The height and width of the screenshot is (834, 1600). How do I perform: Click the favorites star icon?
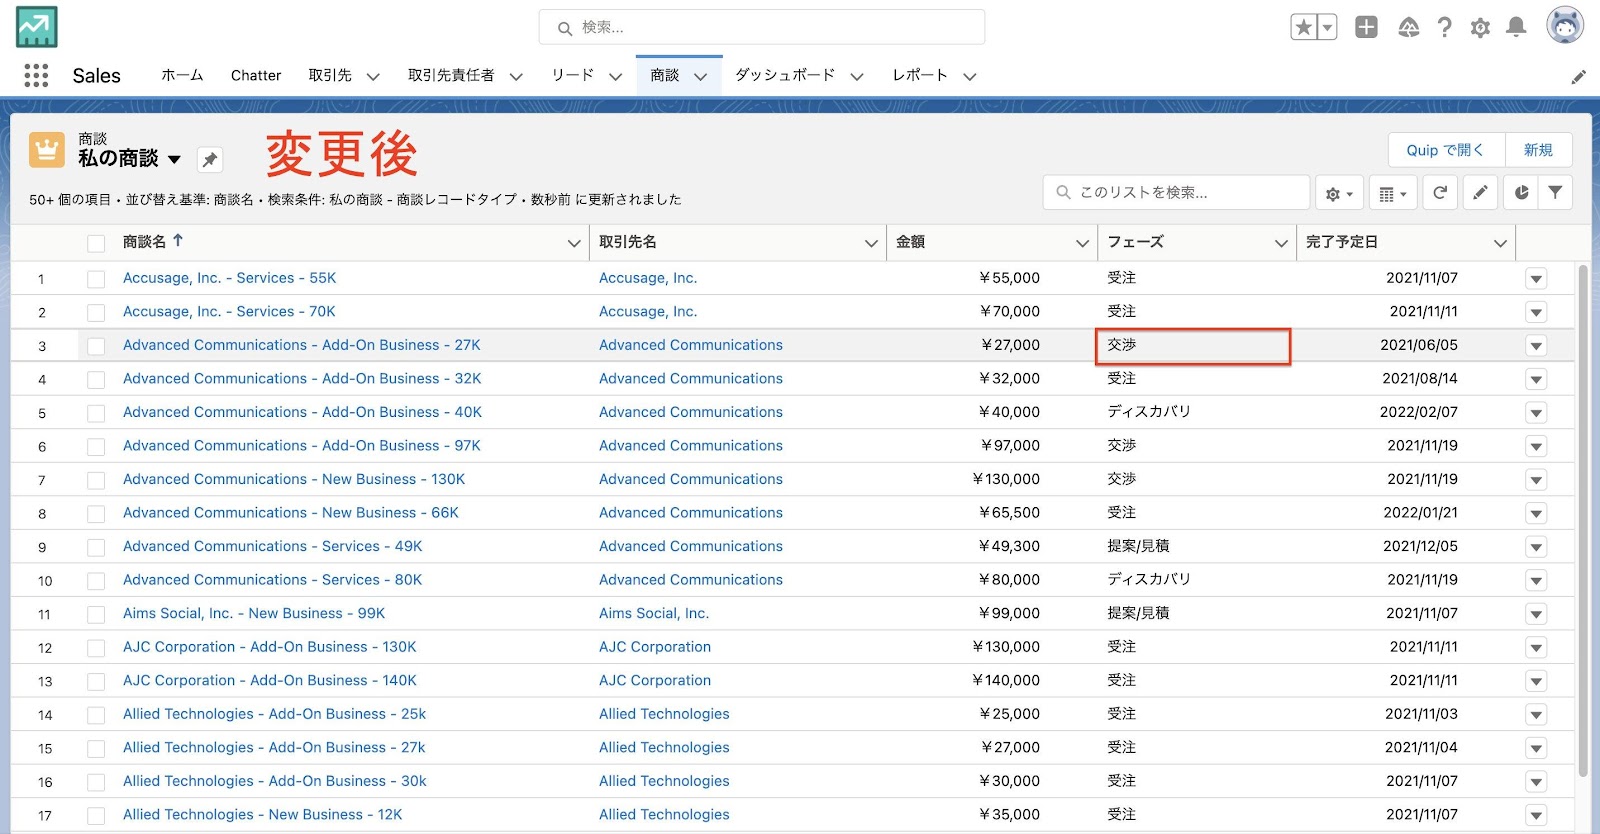click(1304, 28)
